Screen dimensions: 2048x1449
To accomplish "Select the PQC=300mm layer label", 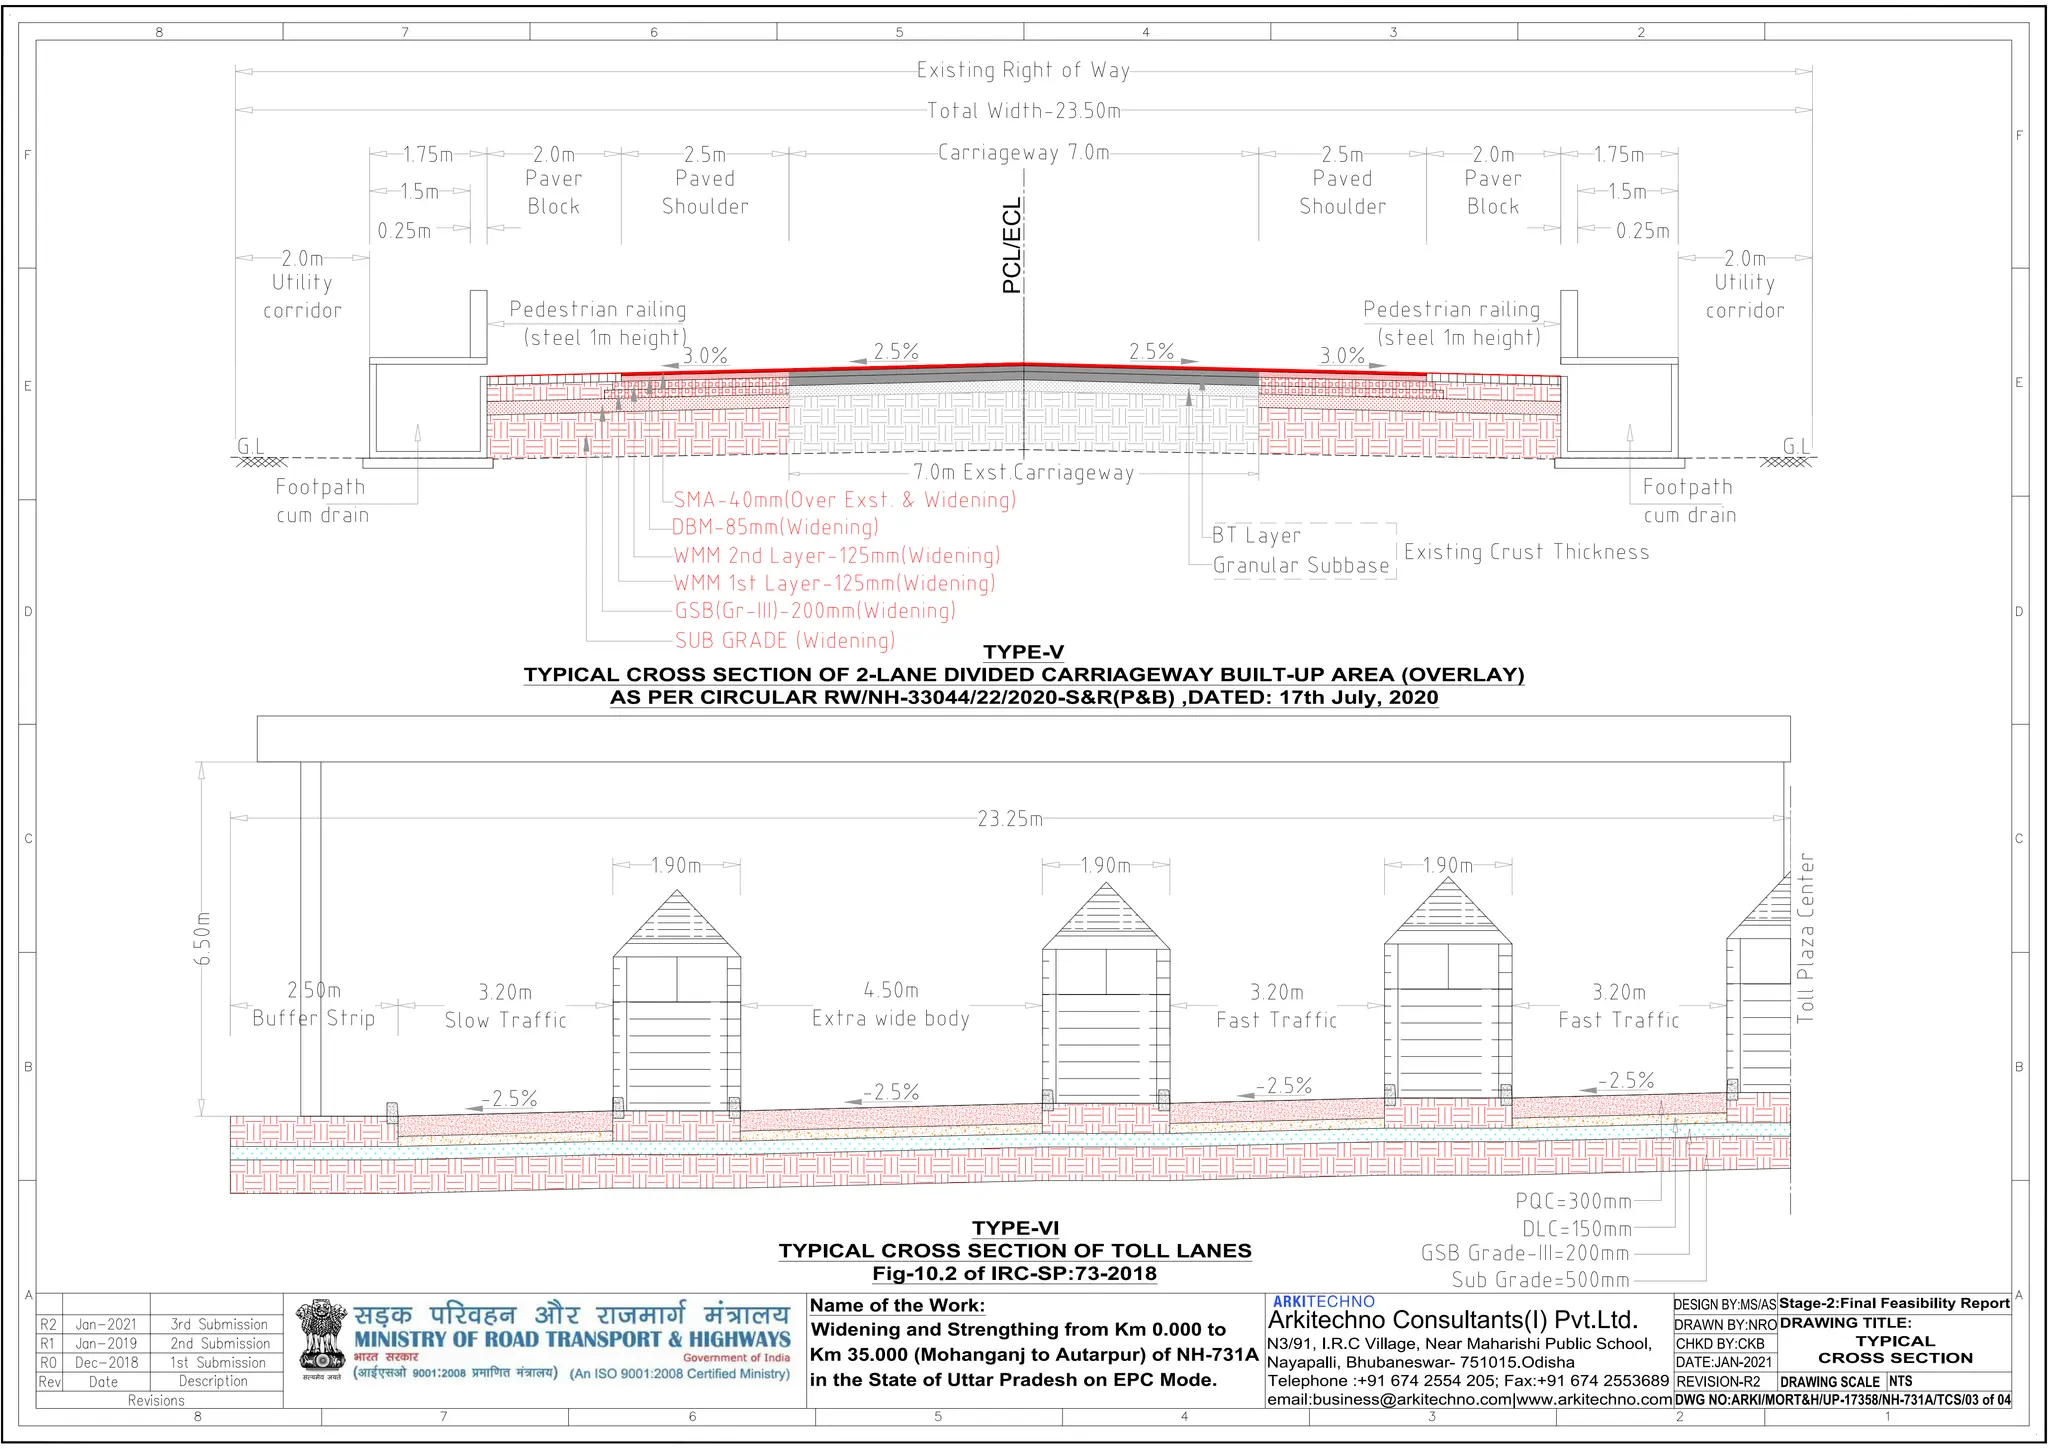I will [x=1573, y=1201].
